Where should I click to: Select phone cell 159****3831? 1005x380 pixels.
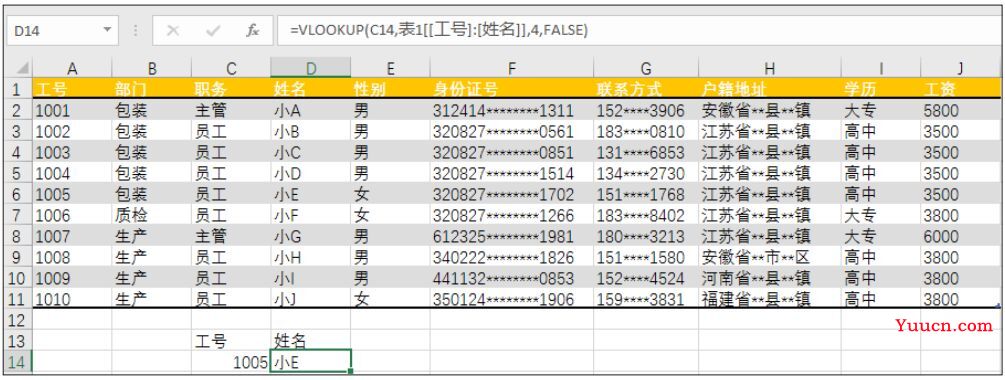pyautogui.click(x=646, y=299)
